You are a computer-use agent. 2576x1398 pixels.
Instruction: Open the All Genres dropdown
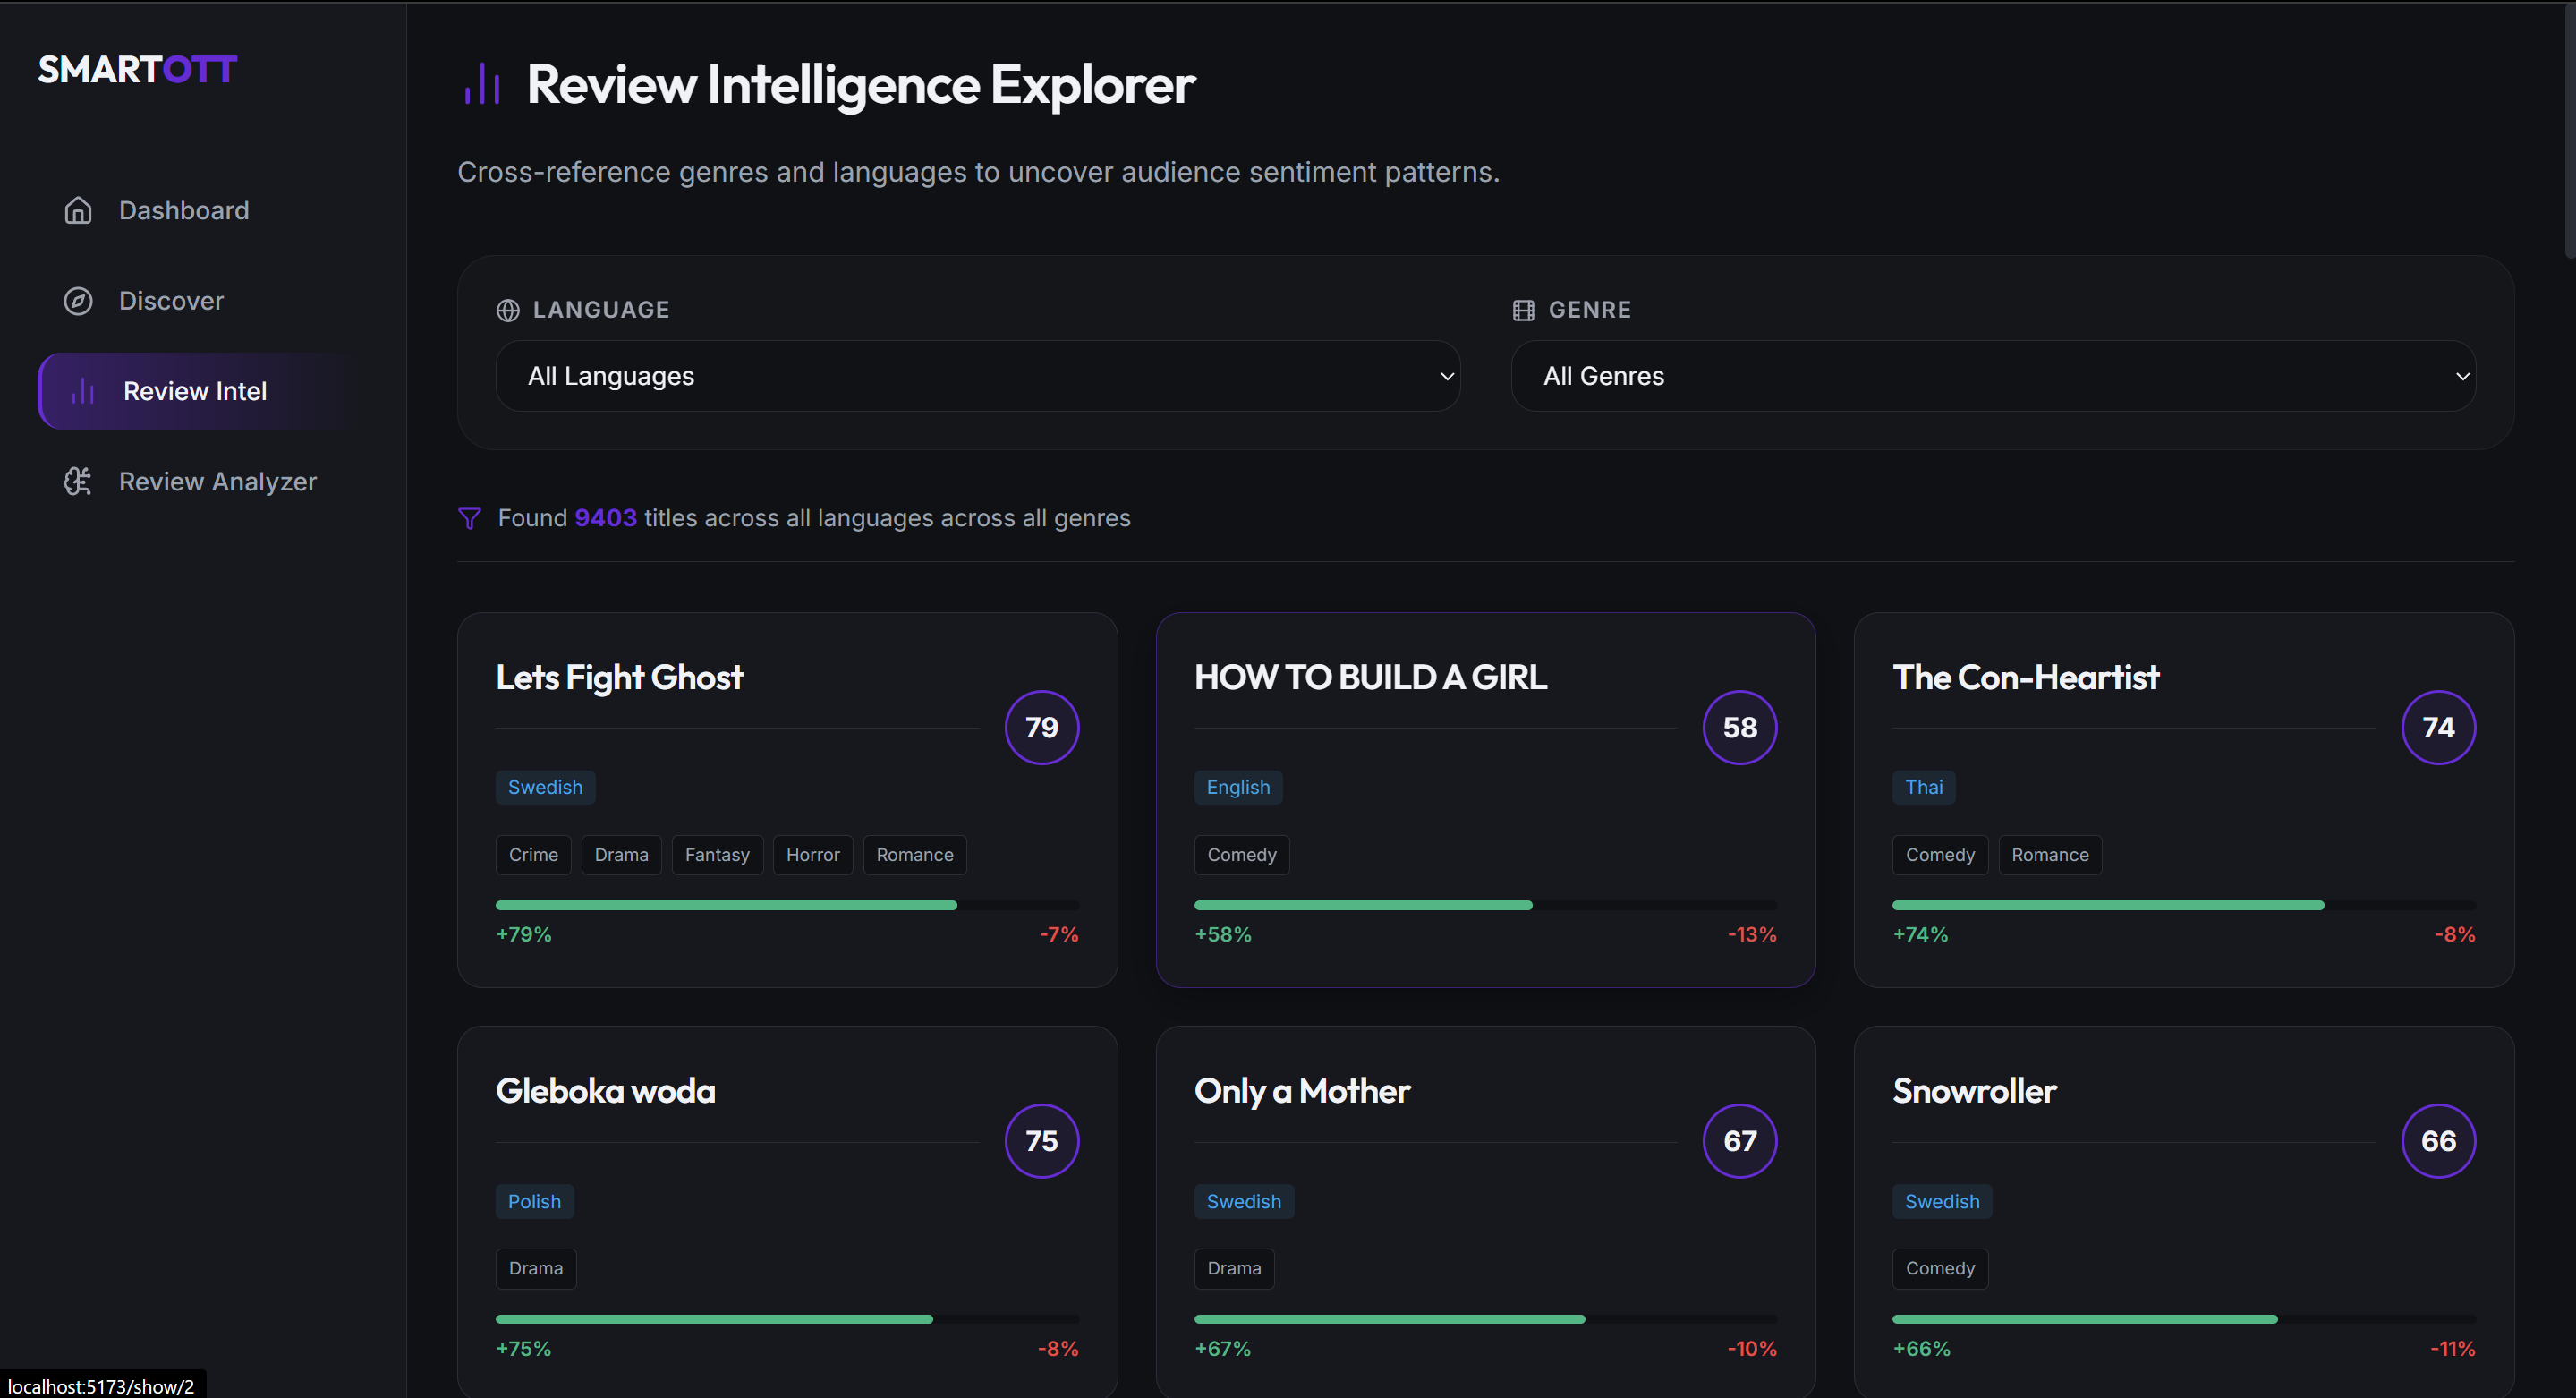point(1993,376)
